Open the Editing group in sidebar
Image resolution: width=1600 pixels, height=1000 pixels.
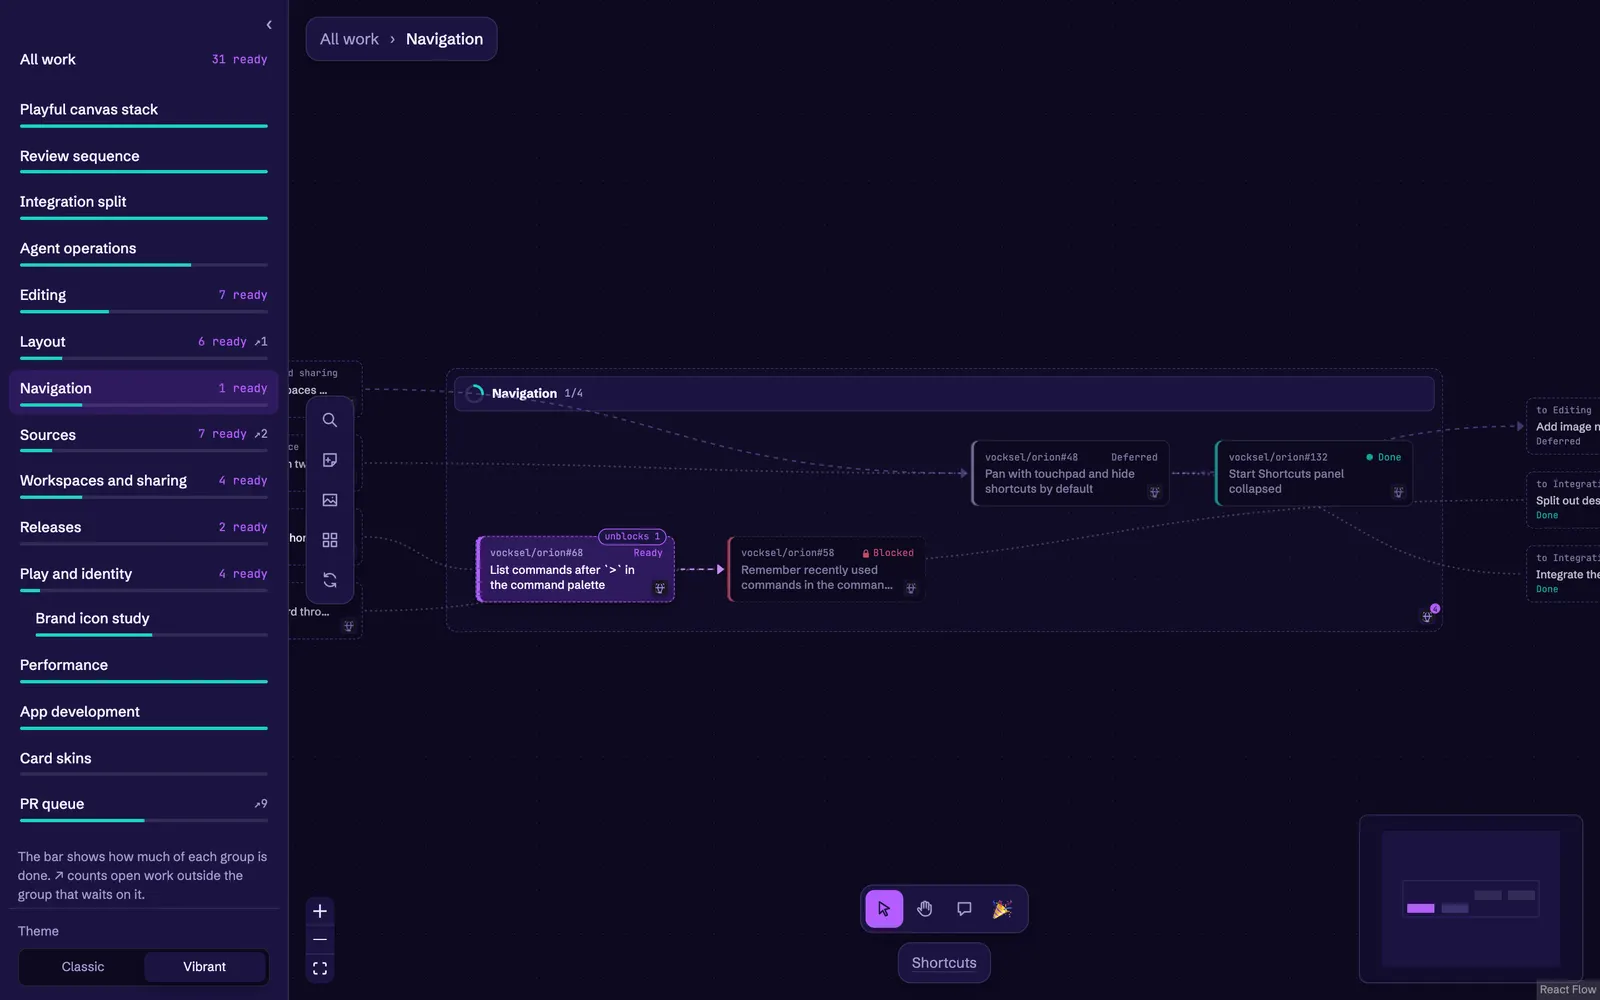(x=144, y=298)
